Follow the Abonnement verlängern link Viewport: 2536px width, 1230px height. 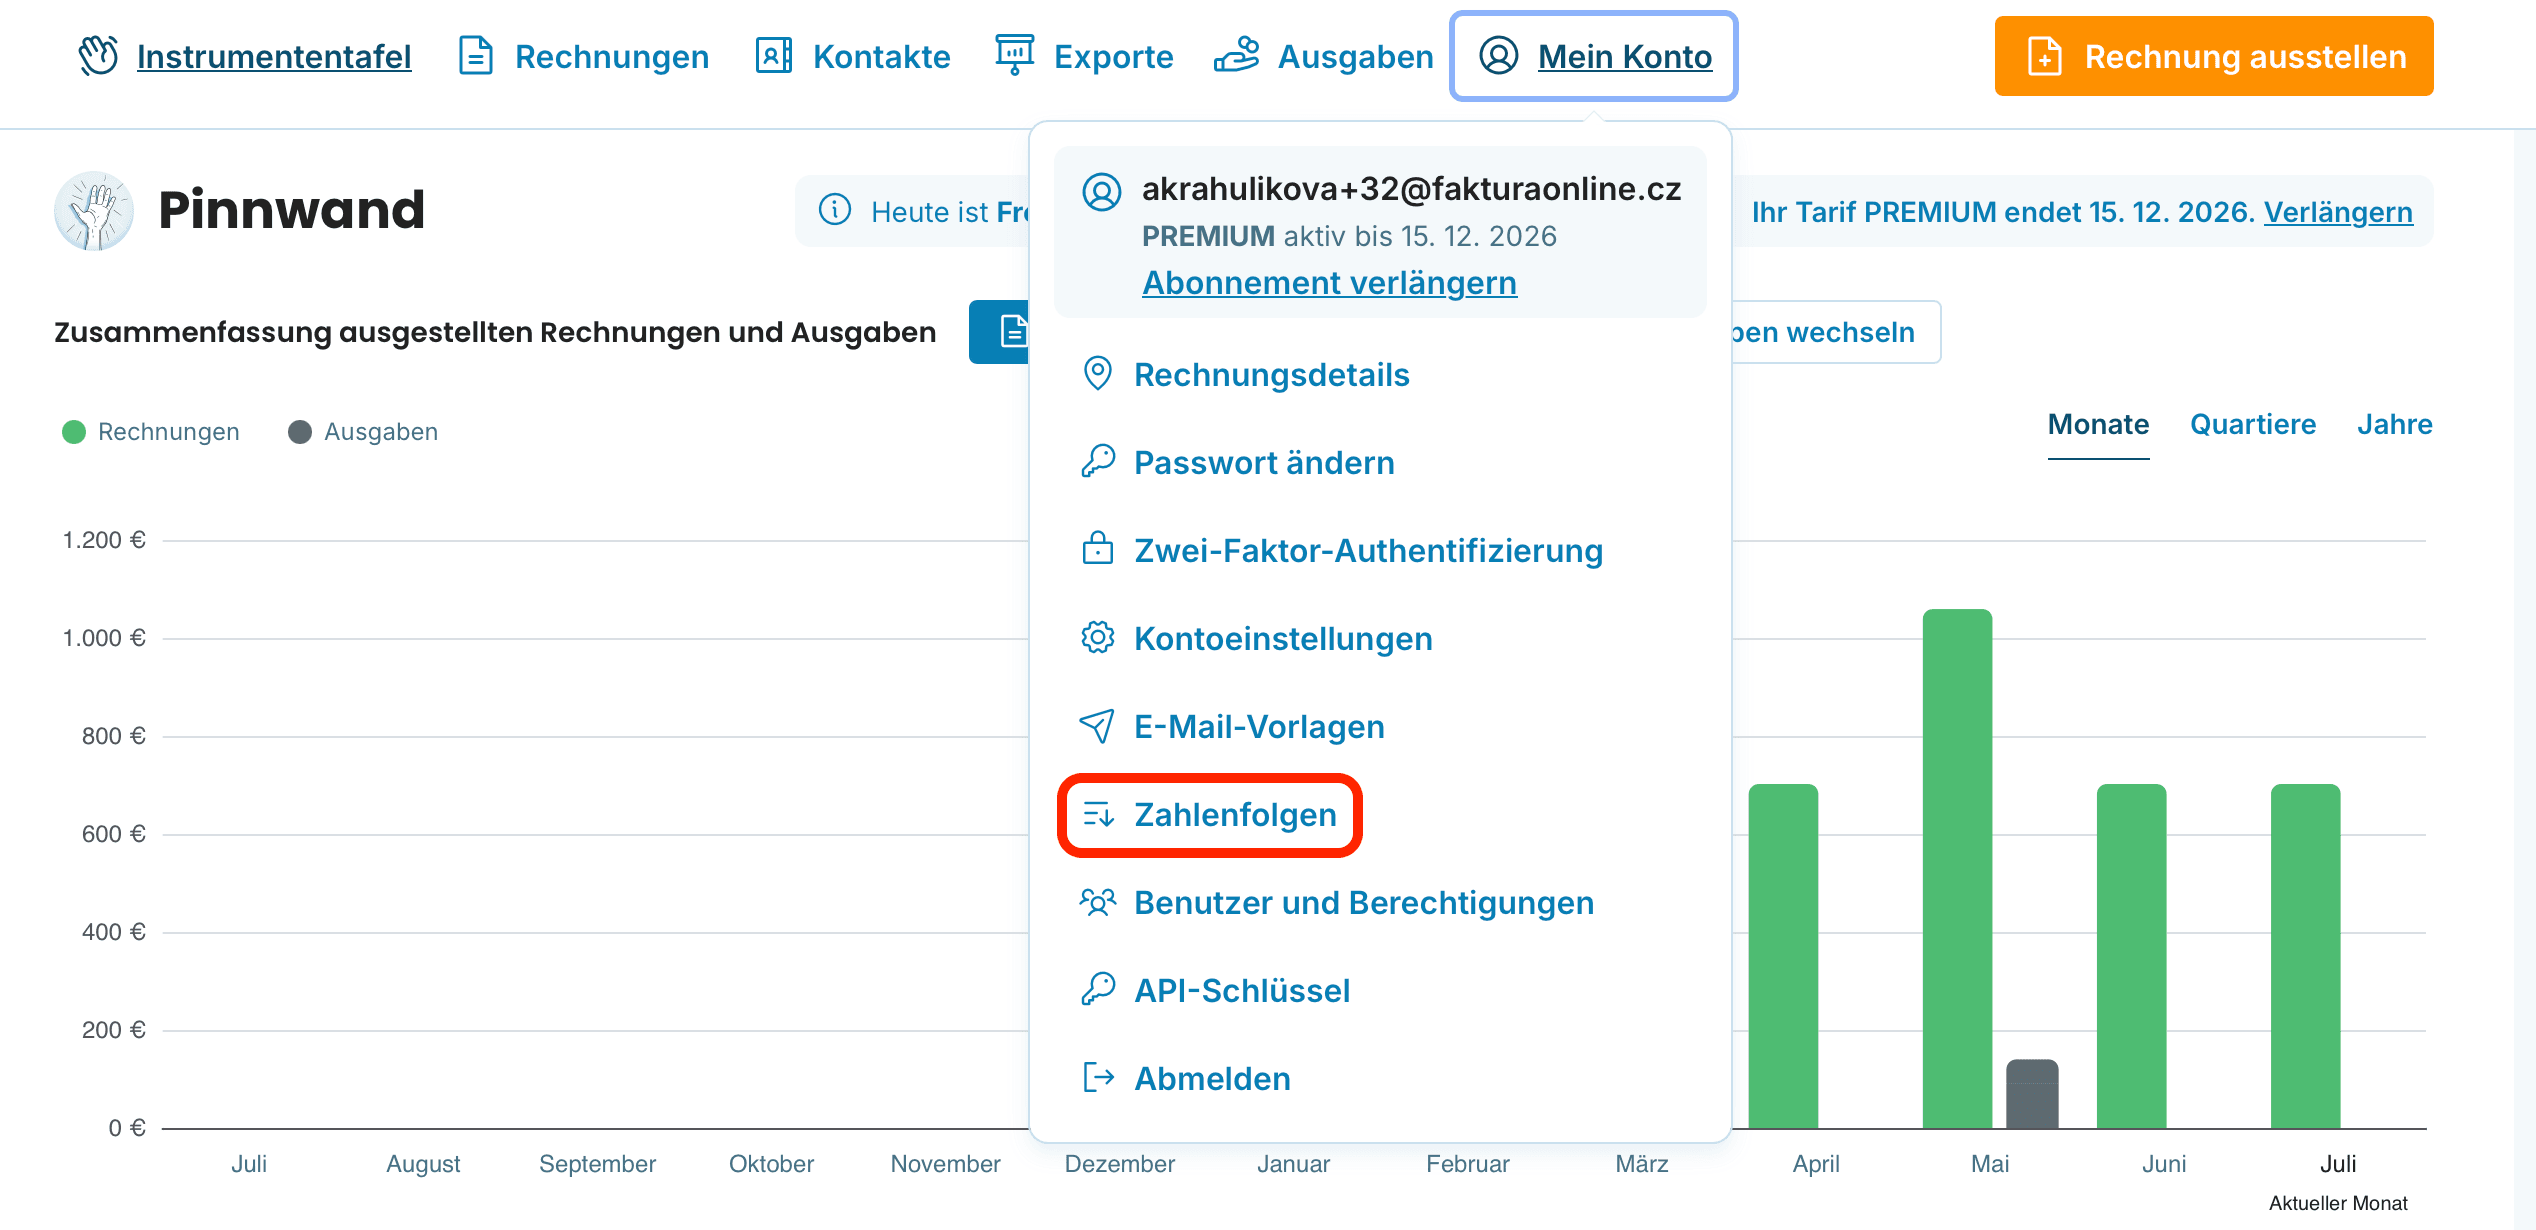coord(1329,283)
